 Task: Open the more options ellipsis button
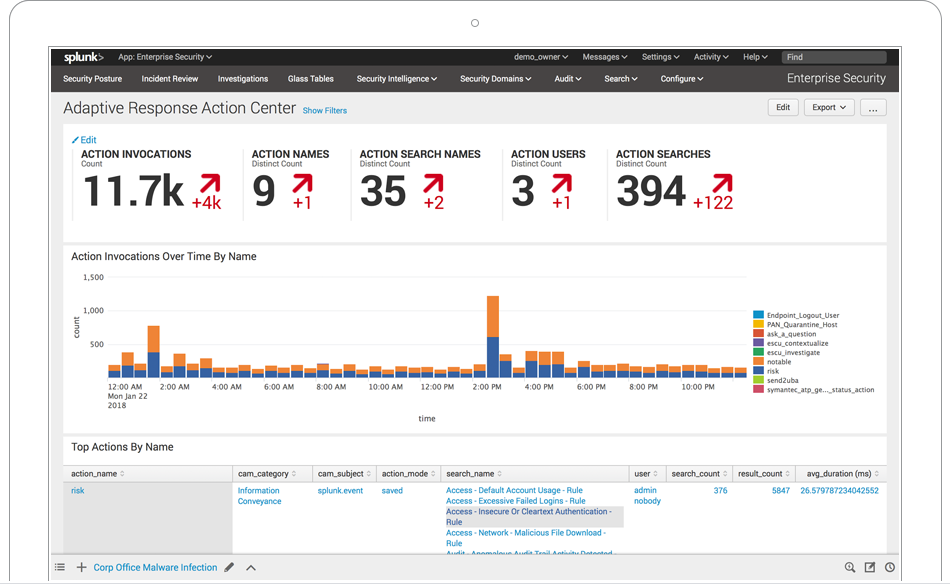pos(873,107)
